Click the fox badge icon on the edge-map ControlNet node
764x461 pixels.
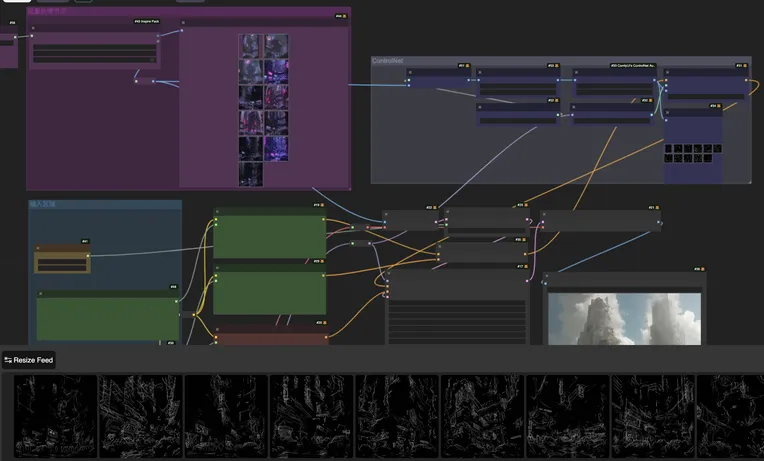coord(720,106)
